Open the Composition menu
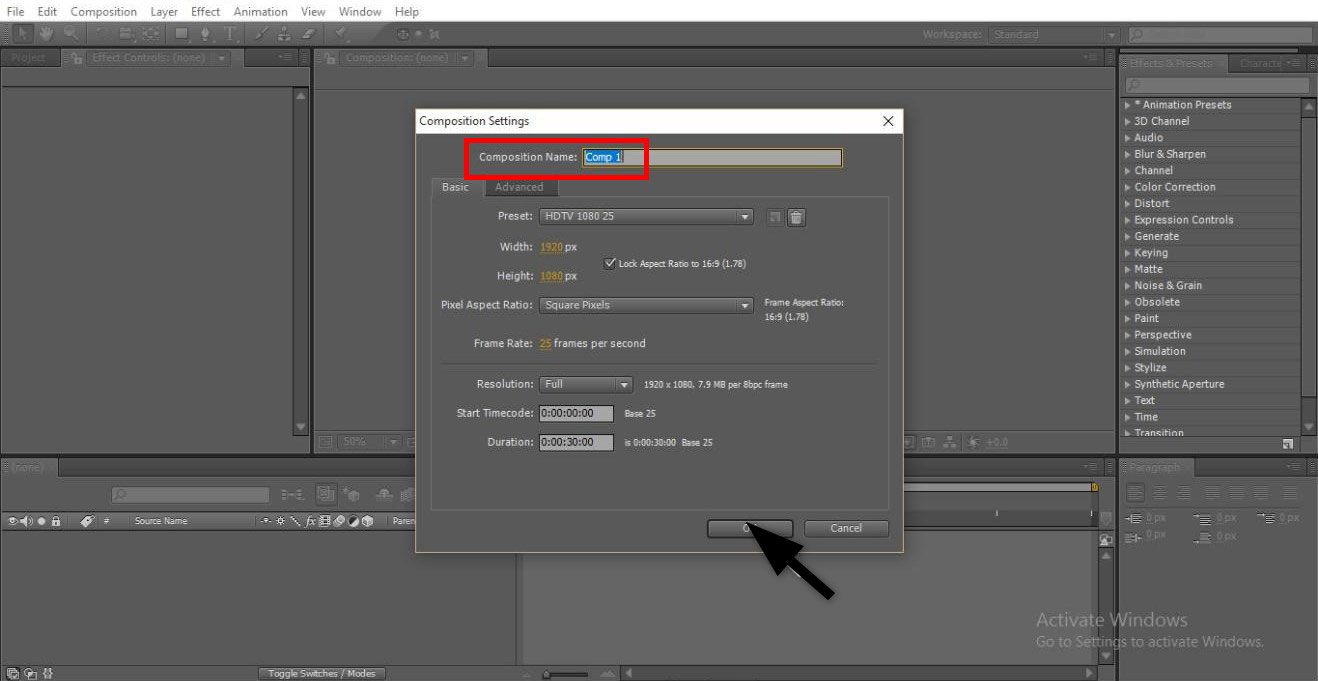Image resolution: width=1318 pixels, height=681 pixels. tap(104, 11)
